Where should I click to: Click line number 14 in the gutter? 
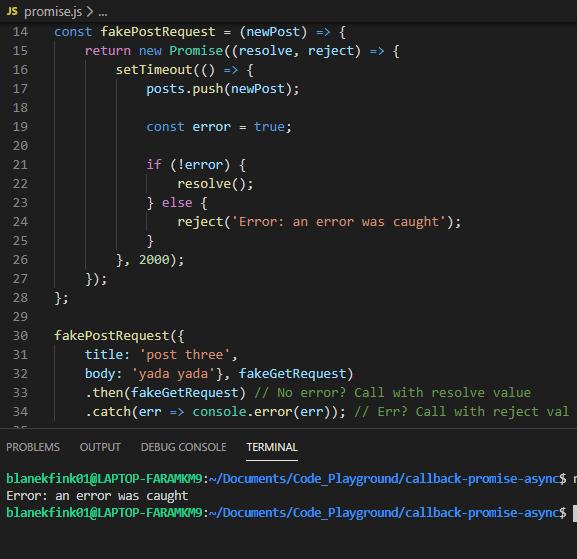click(20, 32)
